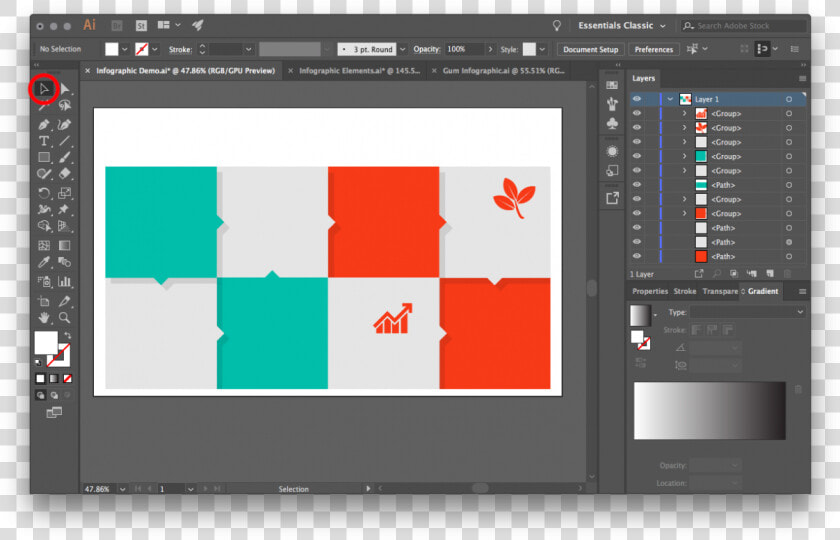This screenshot has height=540, width=840.
Task: Open the Essentials Classic workspace dropdown
Action: pos(622,26)
